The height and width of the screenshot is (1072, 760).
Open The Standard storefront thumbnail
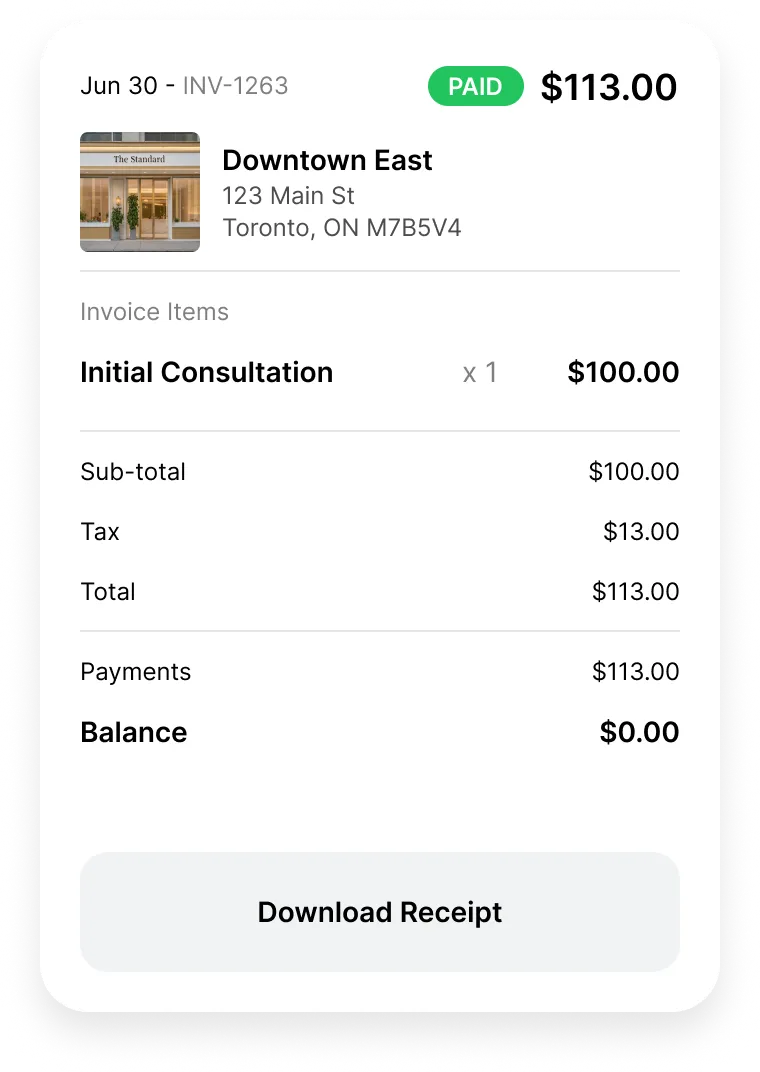point(140,192)
